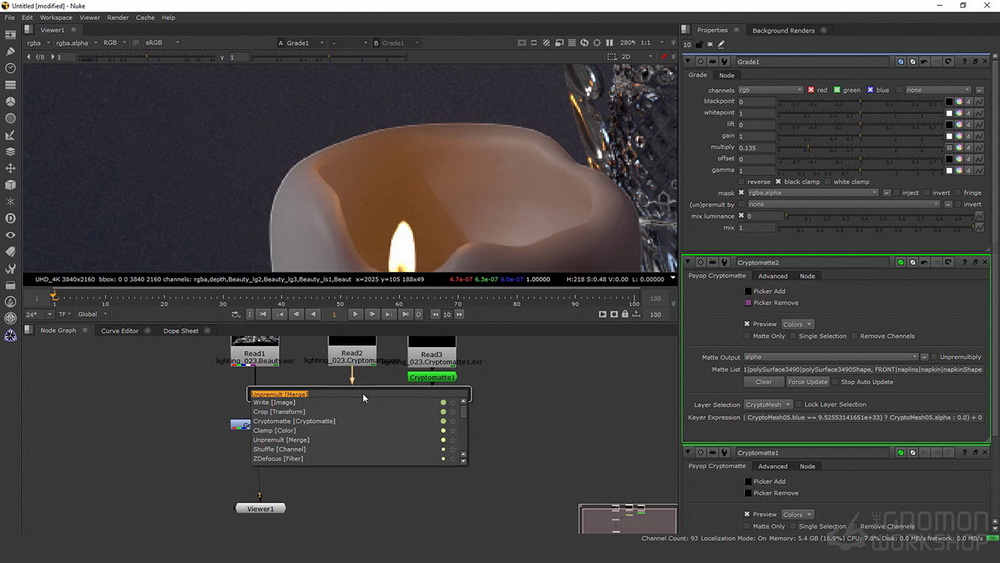Click the multiply slider track
Viewport: 1000px width, 563px height.
860,147
